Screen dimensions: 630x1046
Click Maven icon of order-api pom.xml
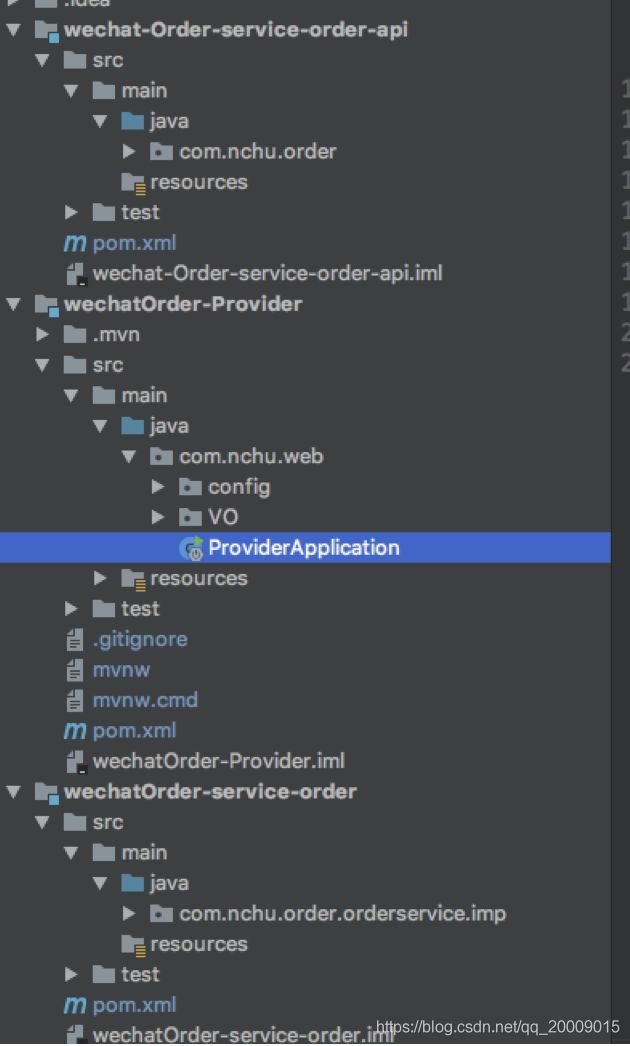point(75,243)
